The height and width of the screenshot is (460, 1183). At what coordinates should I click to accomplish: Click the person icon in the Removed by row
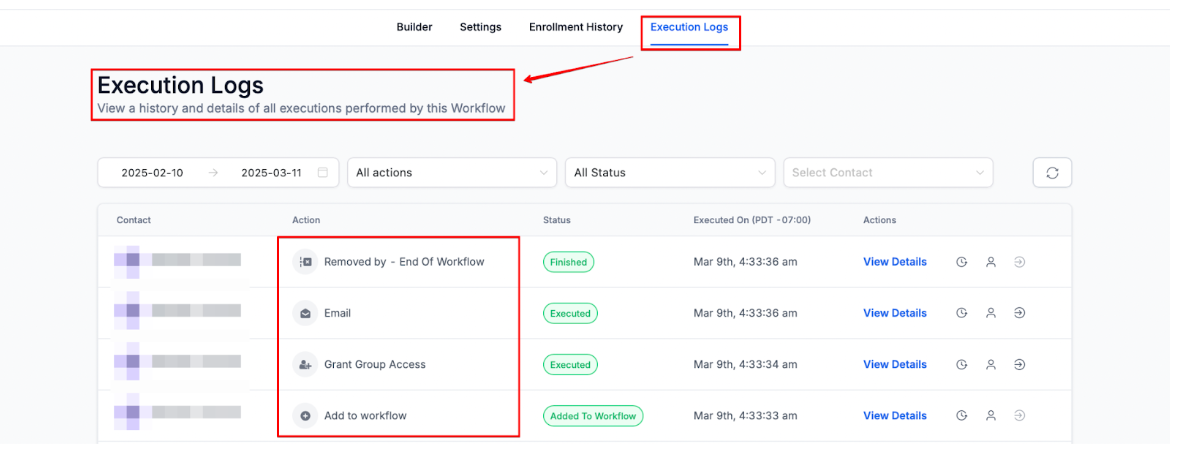tap(990, 262)
